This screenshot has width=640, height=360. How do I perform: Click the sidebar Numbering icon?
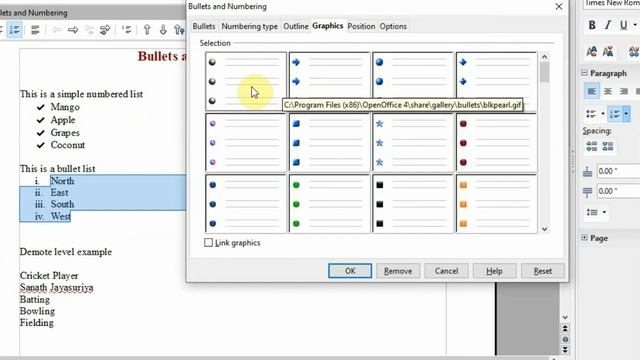coord(615,114)
